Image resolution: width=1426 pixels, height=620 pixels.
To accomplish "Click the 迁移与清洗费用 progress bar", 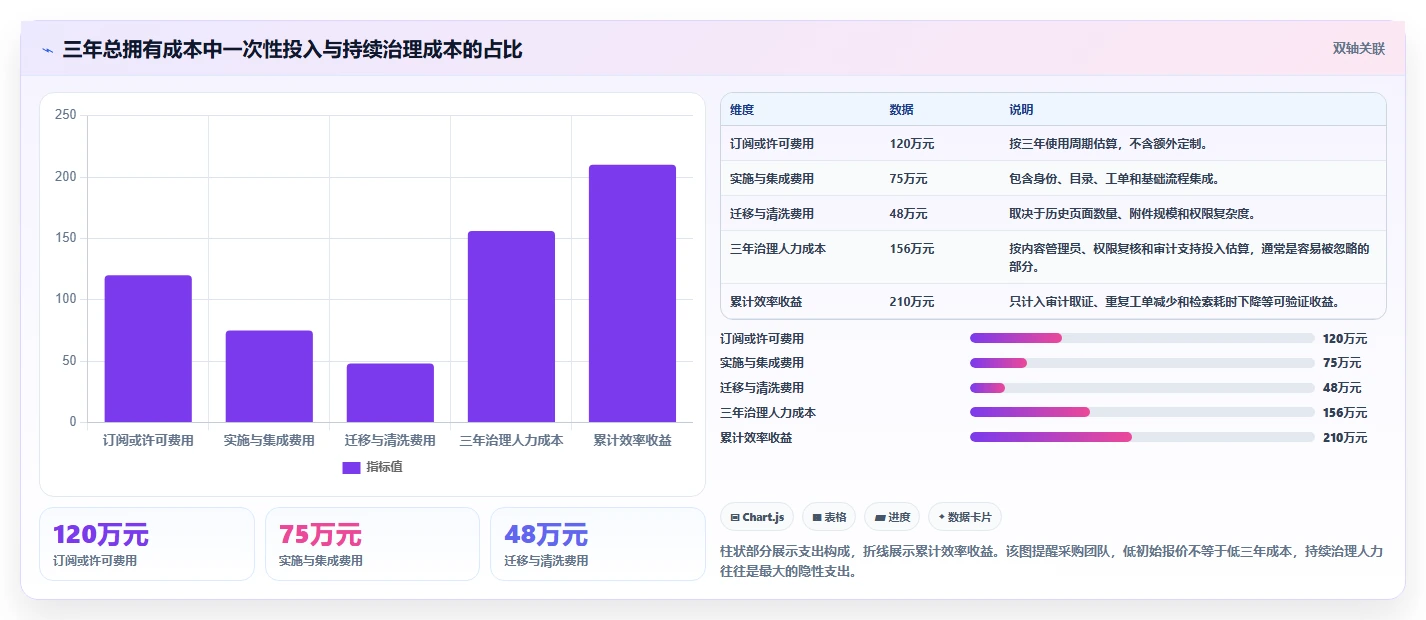I will point(1142,388).
